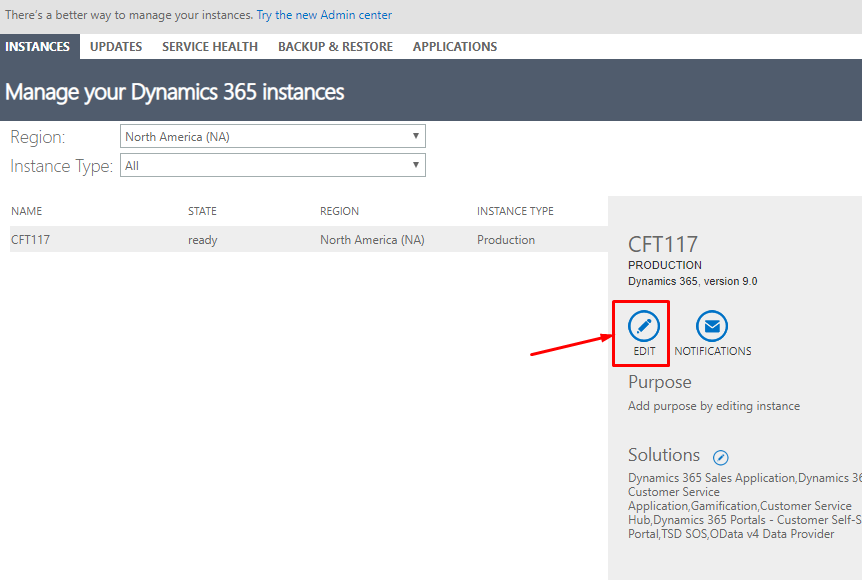Switch to the UPDATES tab

tap(115, 46)
